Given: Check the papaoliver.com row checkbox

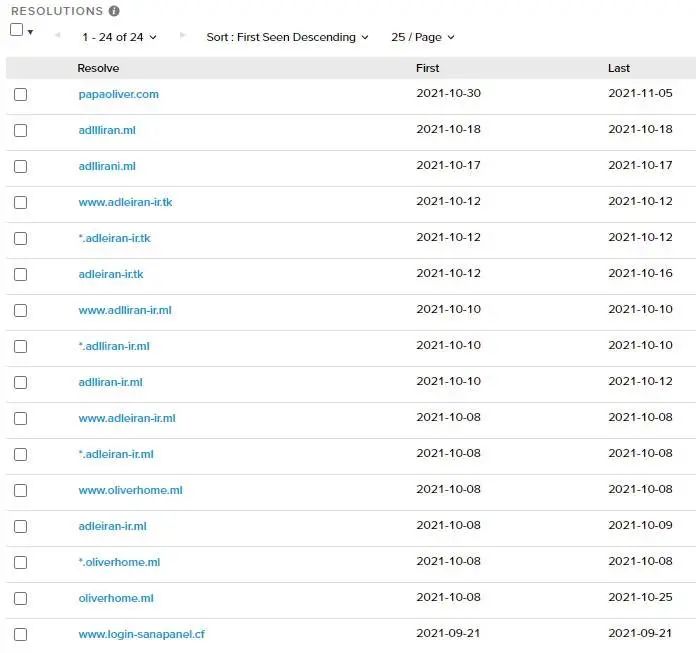Looking at the screenshot, I should 20,95.
